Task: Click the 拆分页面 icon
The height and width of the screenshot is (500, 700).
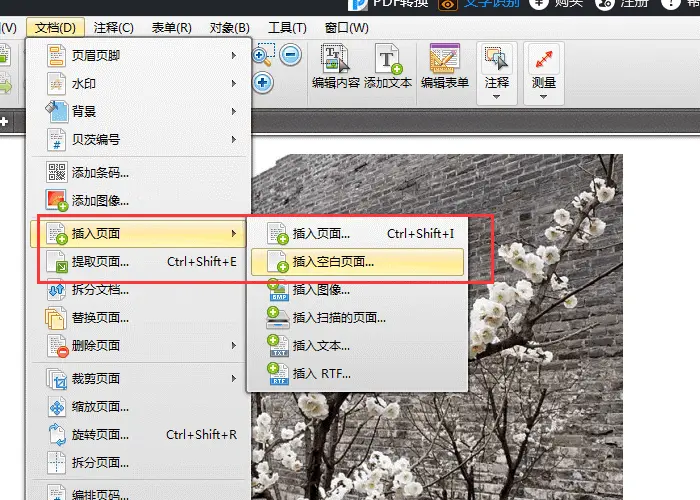Action: coord(56,462)
